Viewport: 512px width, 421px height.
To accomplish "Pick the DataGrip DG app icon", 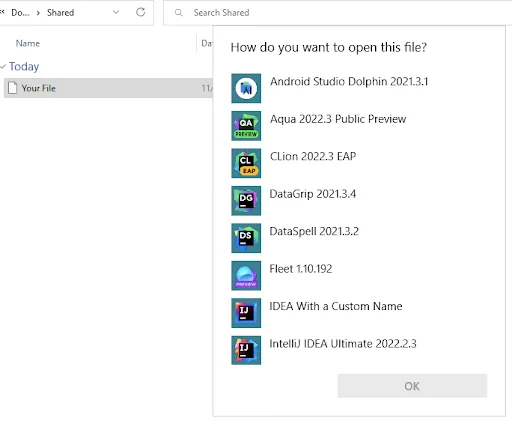I will pyautogui.click(x=246, y=201).
